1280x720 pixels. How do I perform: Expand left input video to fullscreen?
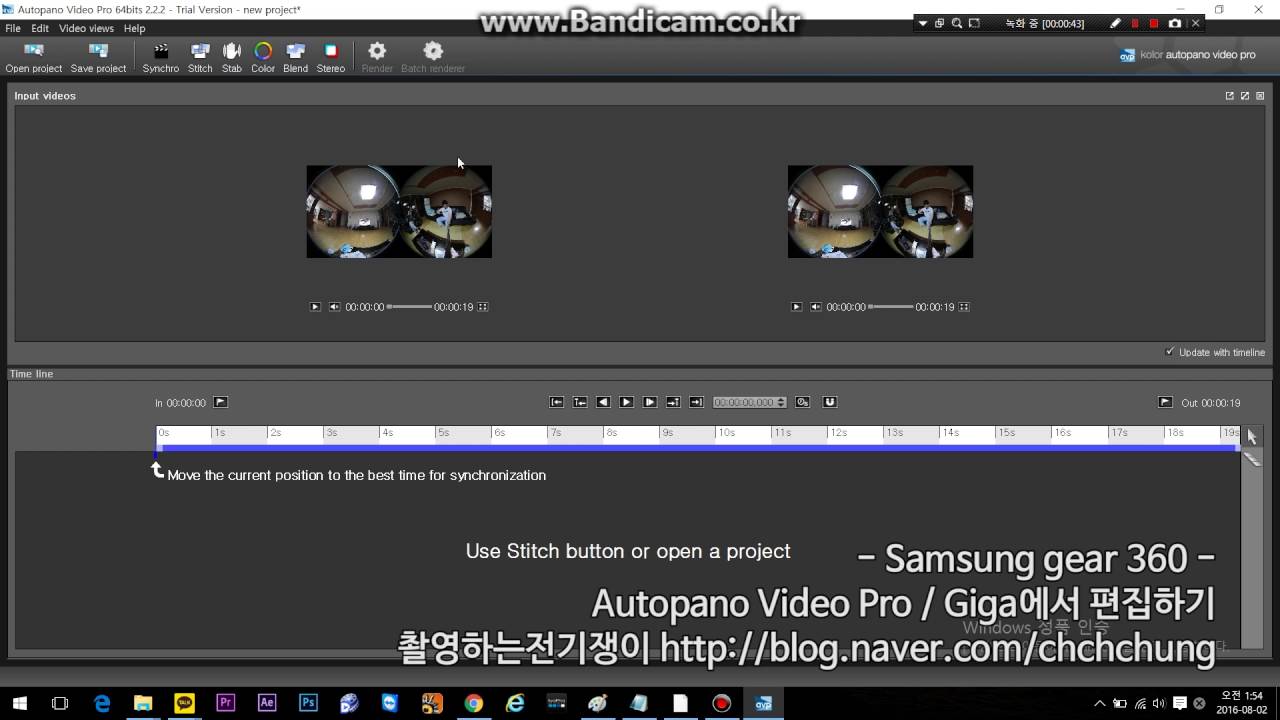[x=483, y=307]
